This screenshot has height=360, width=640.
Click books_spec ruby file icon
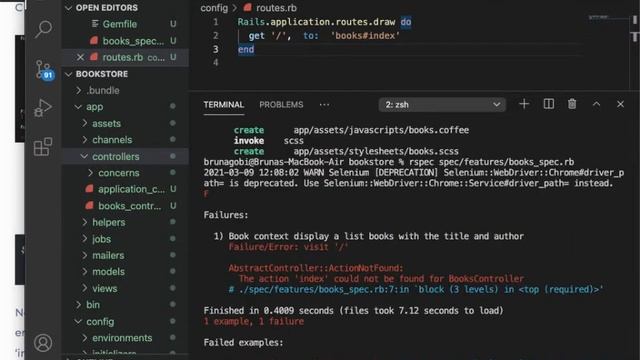tap(94, 40)
